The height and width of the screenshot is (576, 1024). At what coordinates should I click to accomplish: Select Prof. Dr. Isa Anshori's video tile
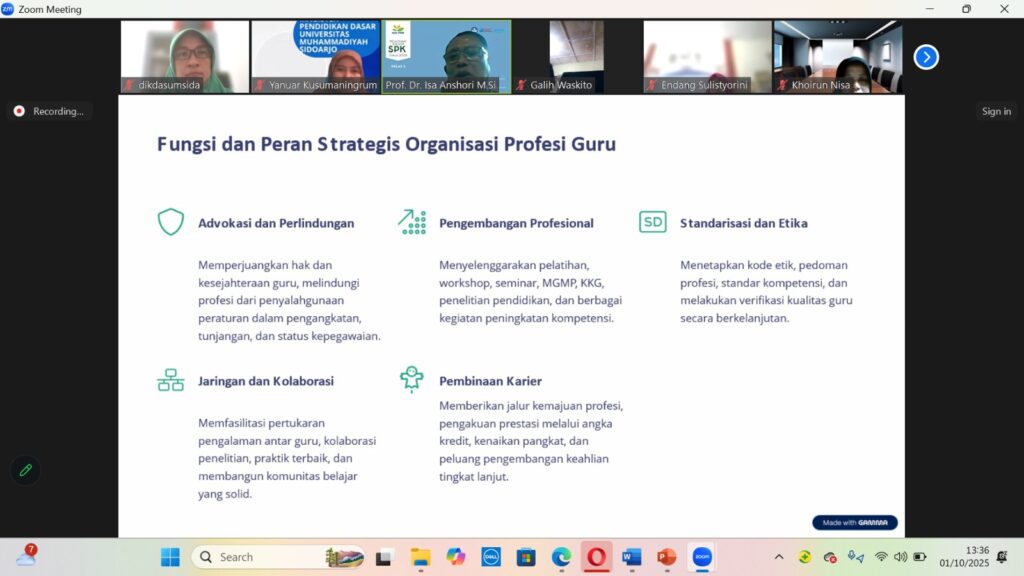446,57
